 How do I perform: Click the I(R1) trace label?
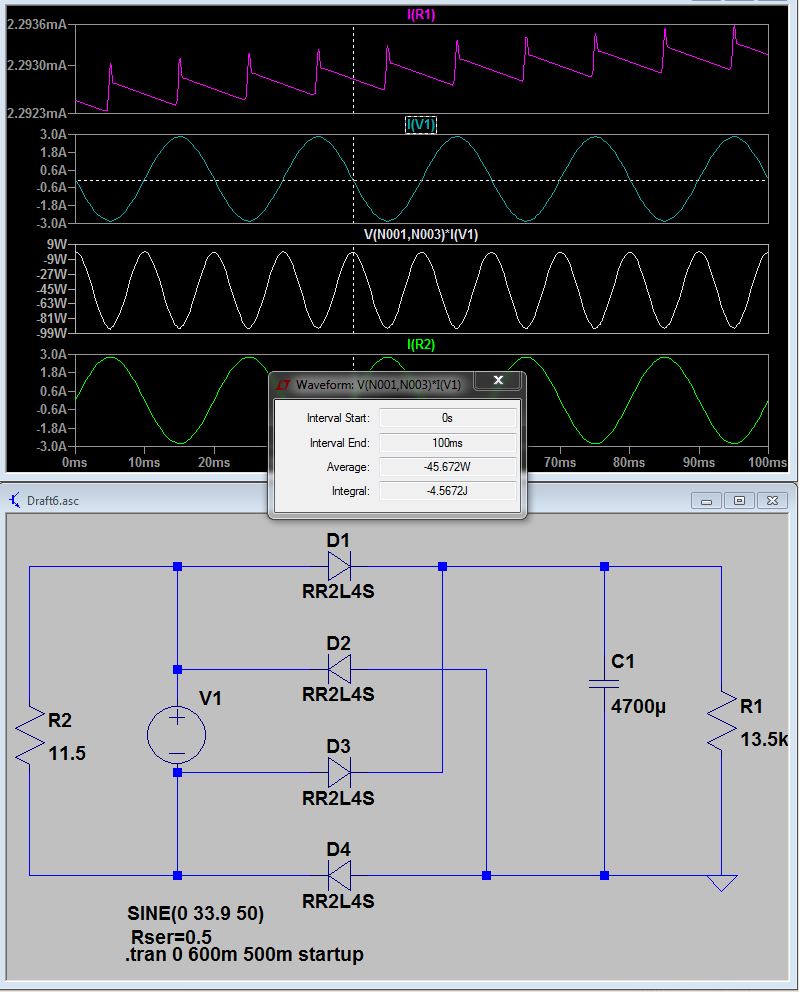tap(421, 14)
